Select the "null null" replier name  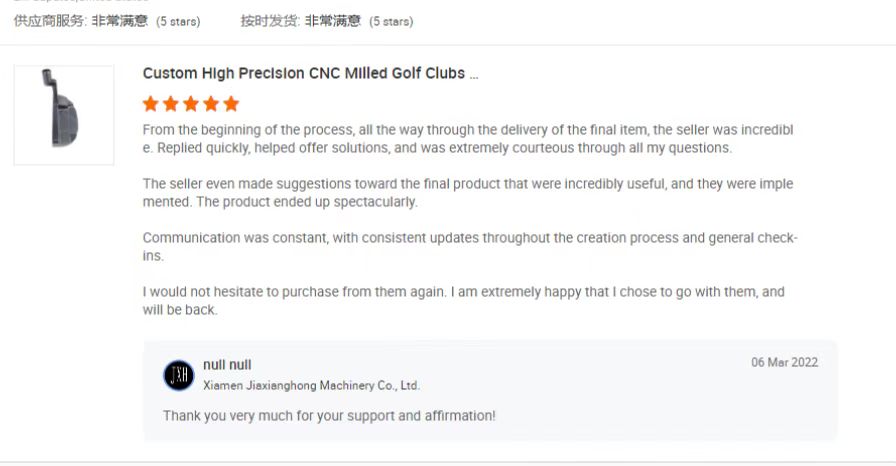click(227, 365)
